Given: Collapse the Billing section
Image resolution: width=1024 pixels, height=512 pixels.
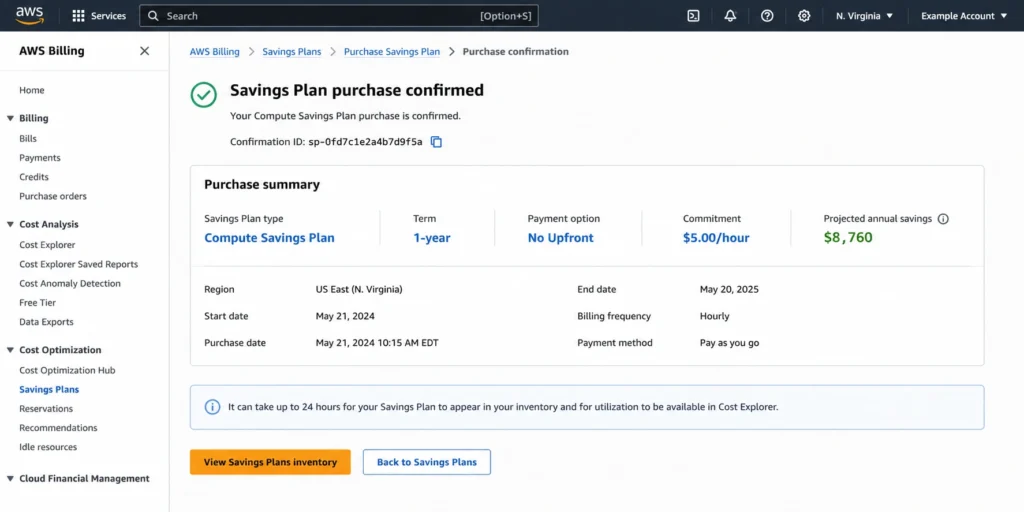Looking at the screenshot, I should click(x=10, y=118).
